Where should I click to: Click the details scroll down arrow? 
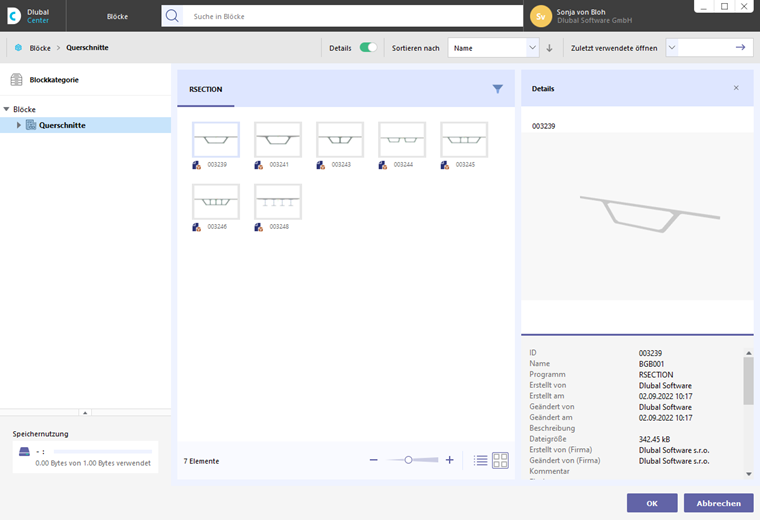click(x=748, y=474)
